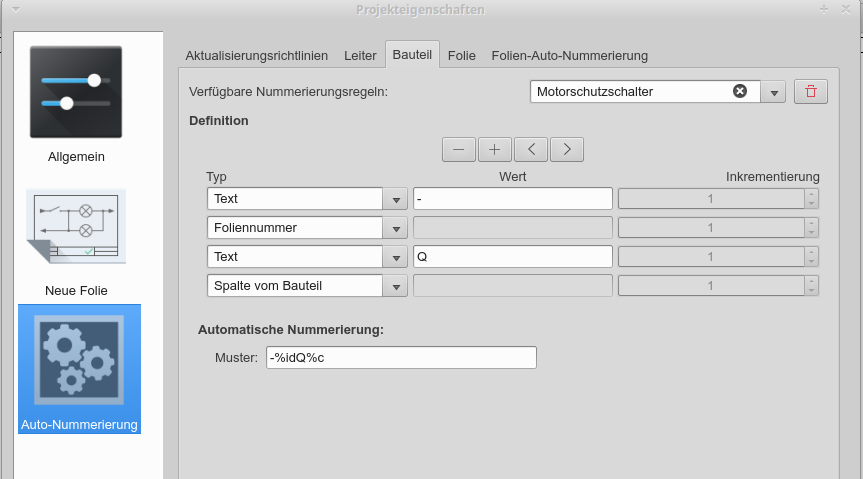Switch to the Leiter tab
This screenshot has height=479, width=863.
pos(360,56)
